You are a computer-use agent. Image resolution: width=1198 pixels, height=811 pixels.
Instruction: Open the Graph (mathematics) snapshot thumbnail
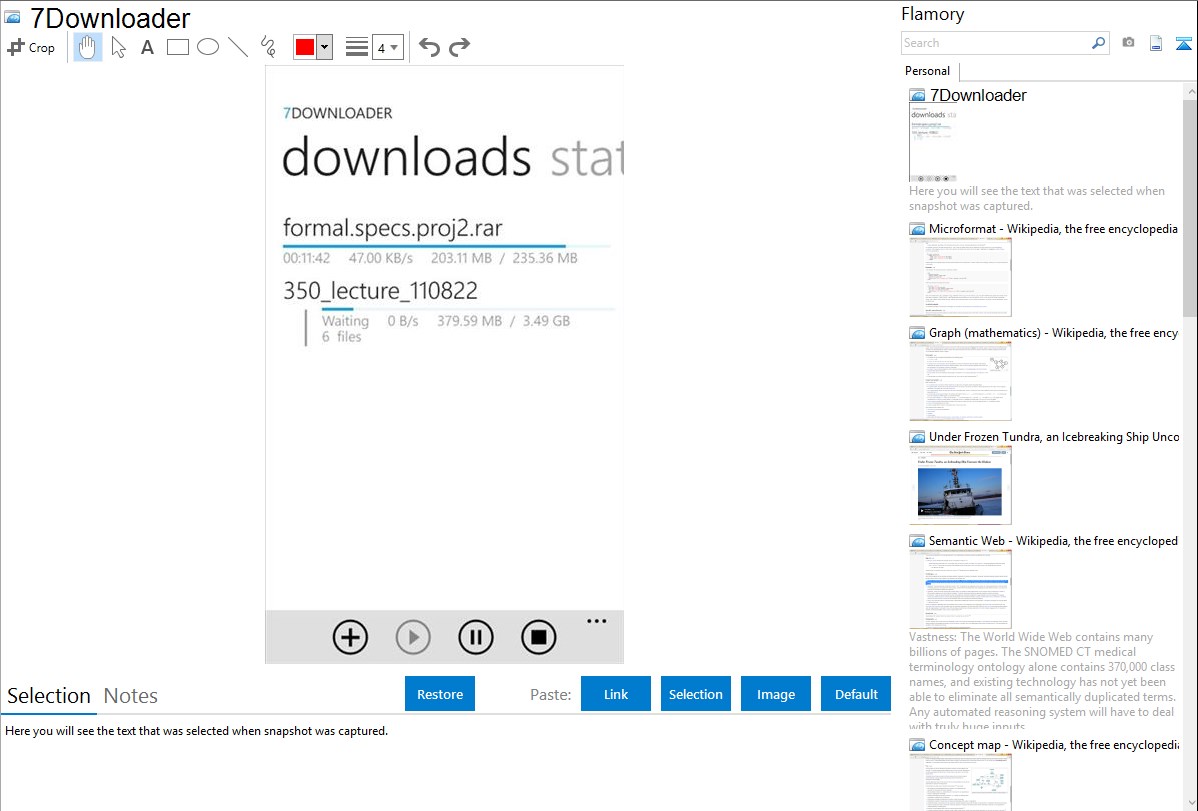tap(960, 381)
